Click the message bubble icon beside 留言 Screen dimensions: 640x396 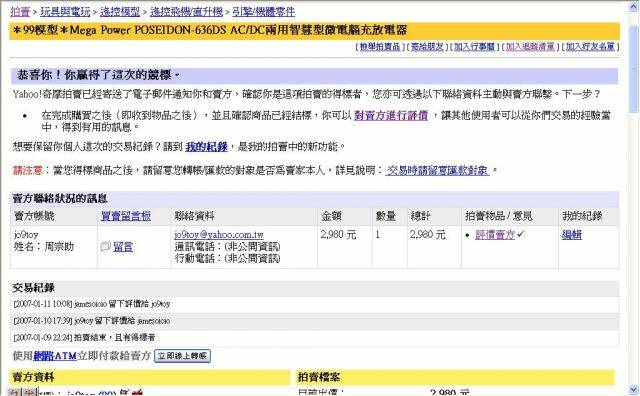click(x=105, y=247)
